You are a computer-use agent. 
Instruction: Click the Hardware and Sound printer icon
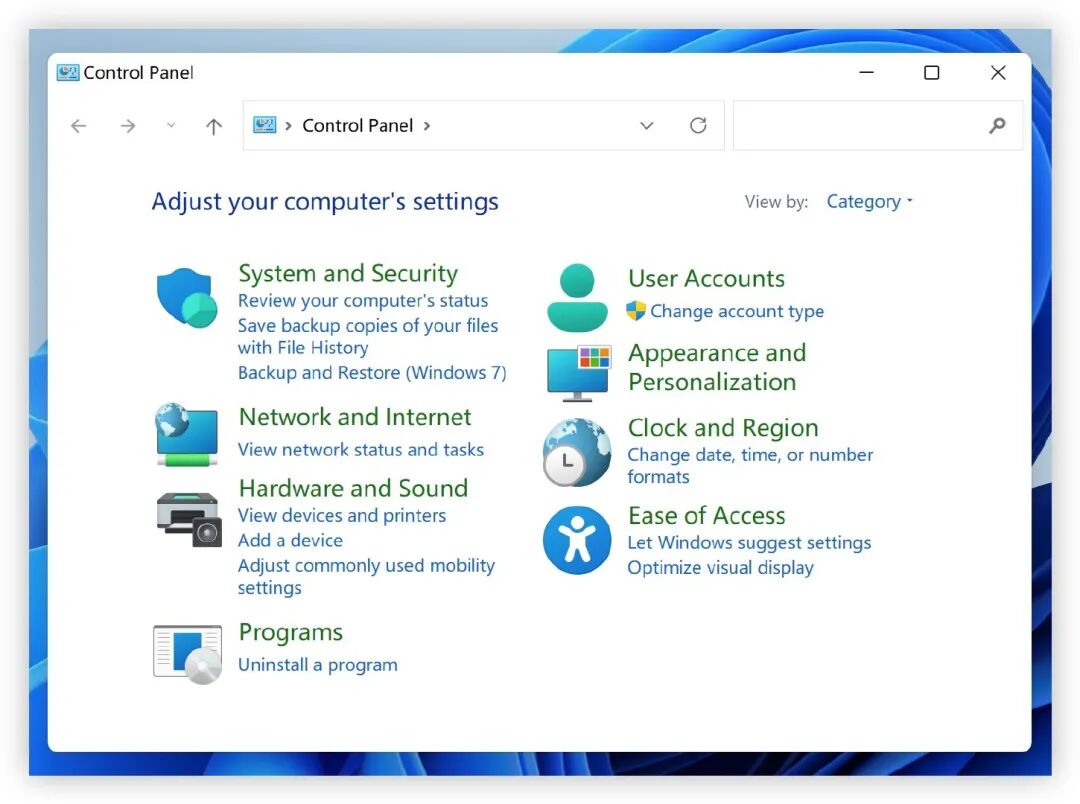pyautogui.click(x=186, y=517)
